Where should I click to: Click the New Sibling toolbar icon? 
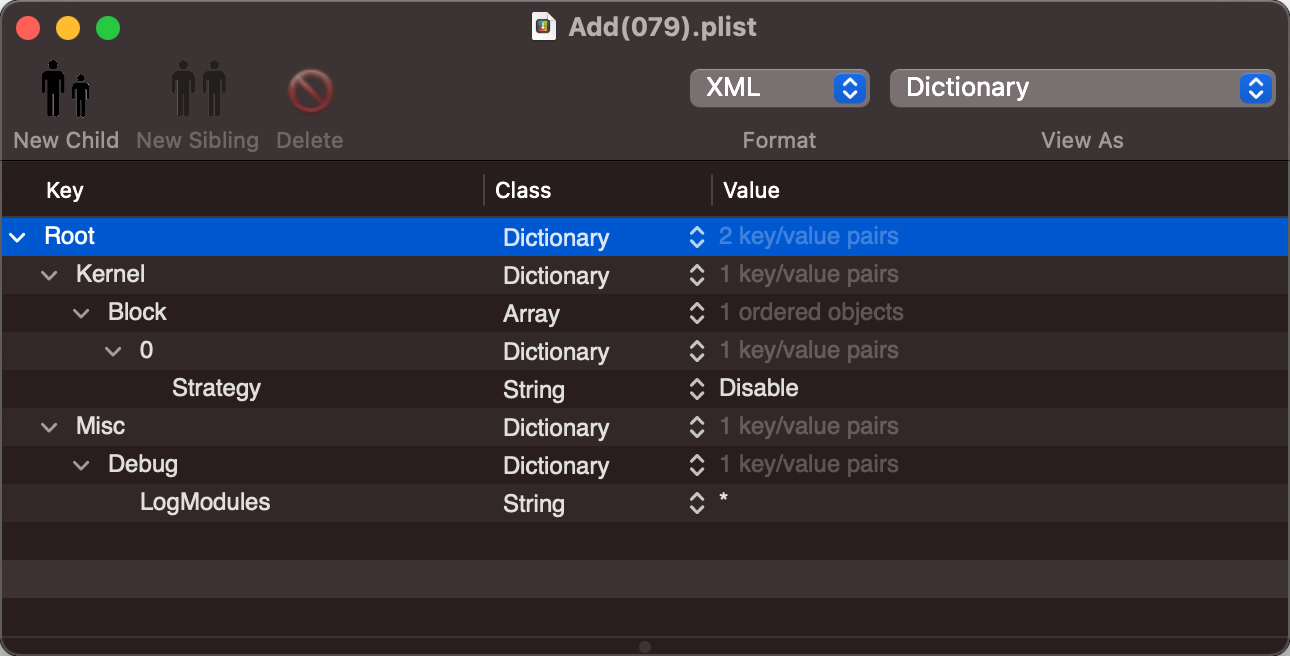(x=198, y=90)
